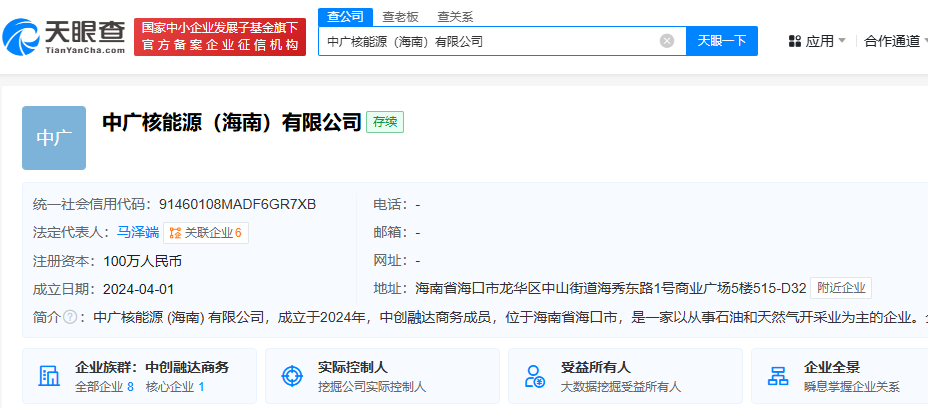
Task: Click registered capital 100万人民币
Action: tap(142, 261)
